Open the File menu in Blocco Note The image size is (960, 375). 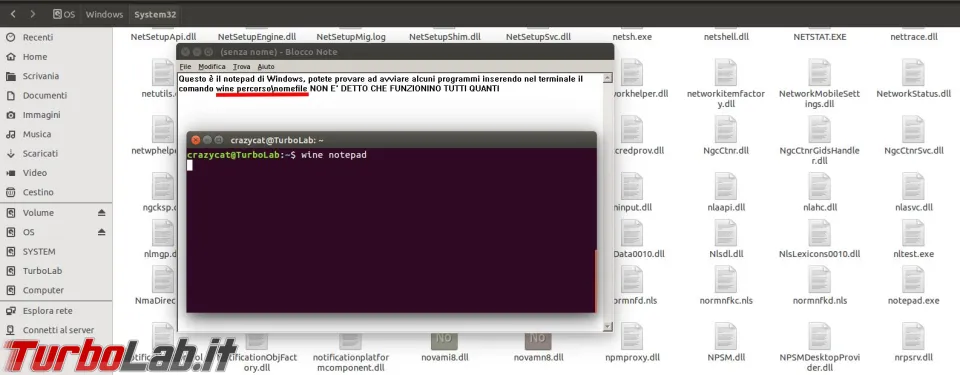(x=185, y=66)
